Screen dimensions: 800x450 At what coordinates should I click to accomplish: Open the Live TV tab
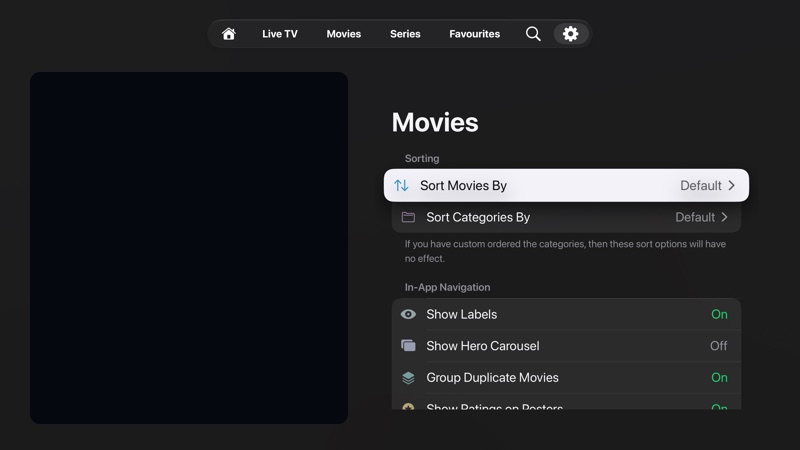(280, 34)
